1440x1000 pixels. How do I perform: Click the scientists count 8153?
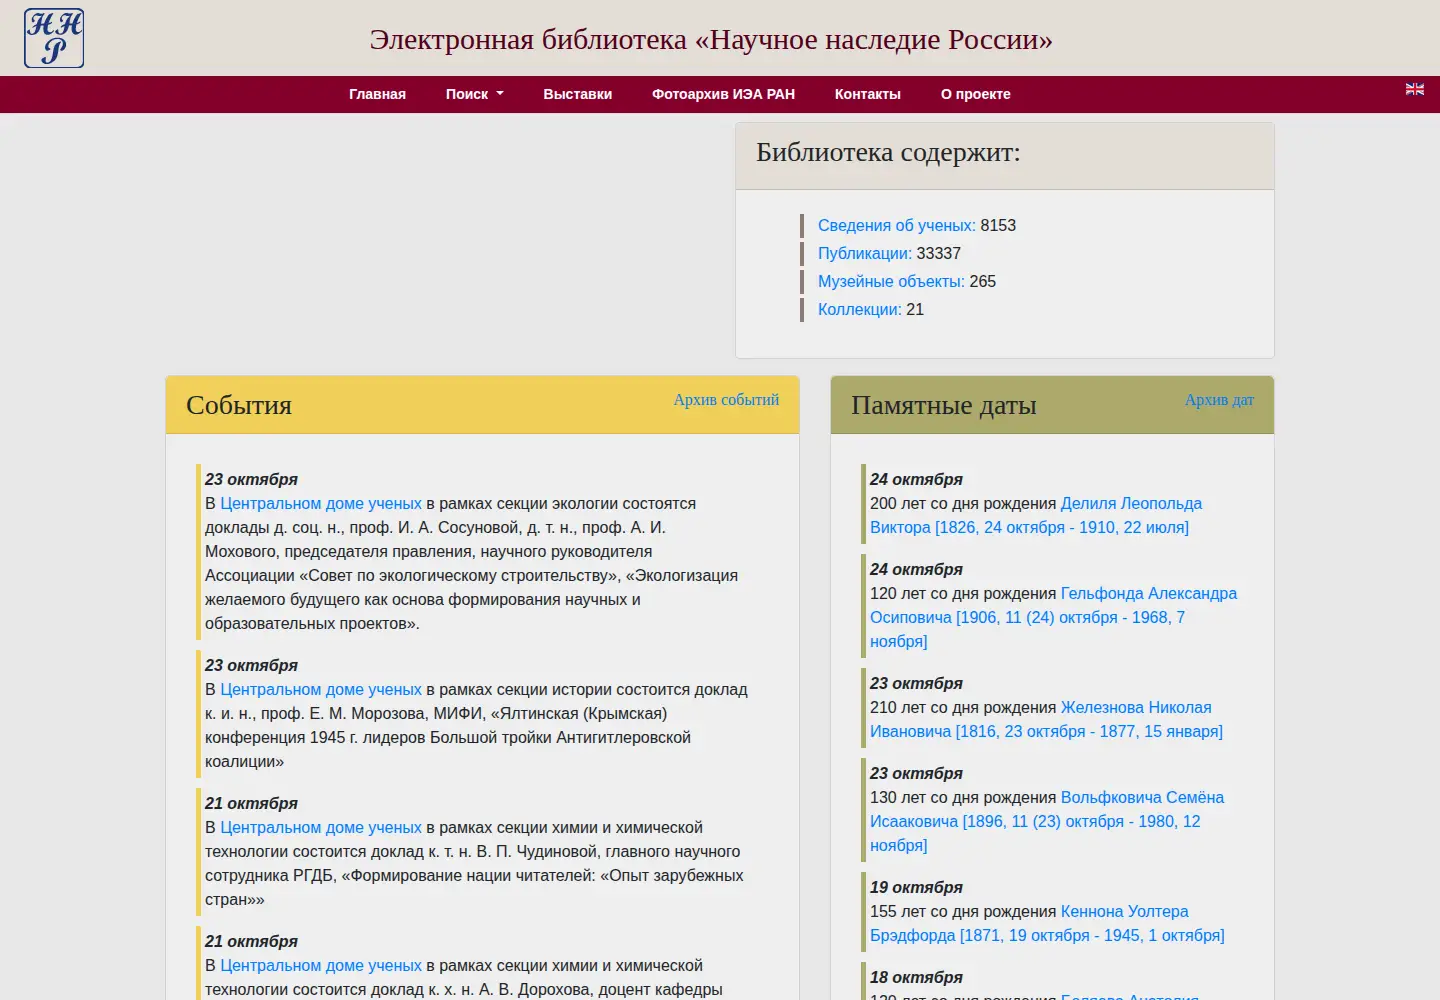tap(998, 225)
